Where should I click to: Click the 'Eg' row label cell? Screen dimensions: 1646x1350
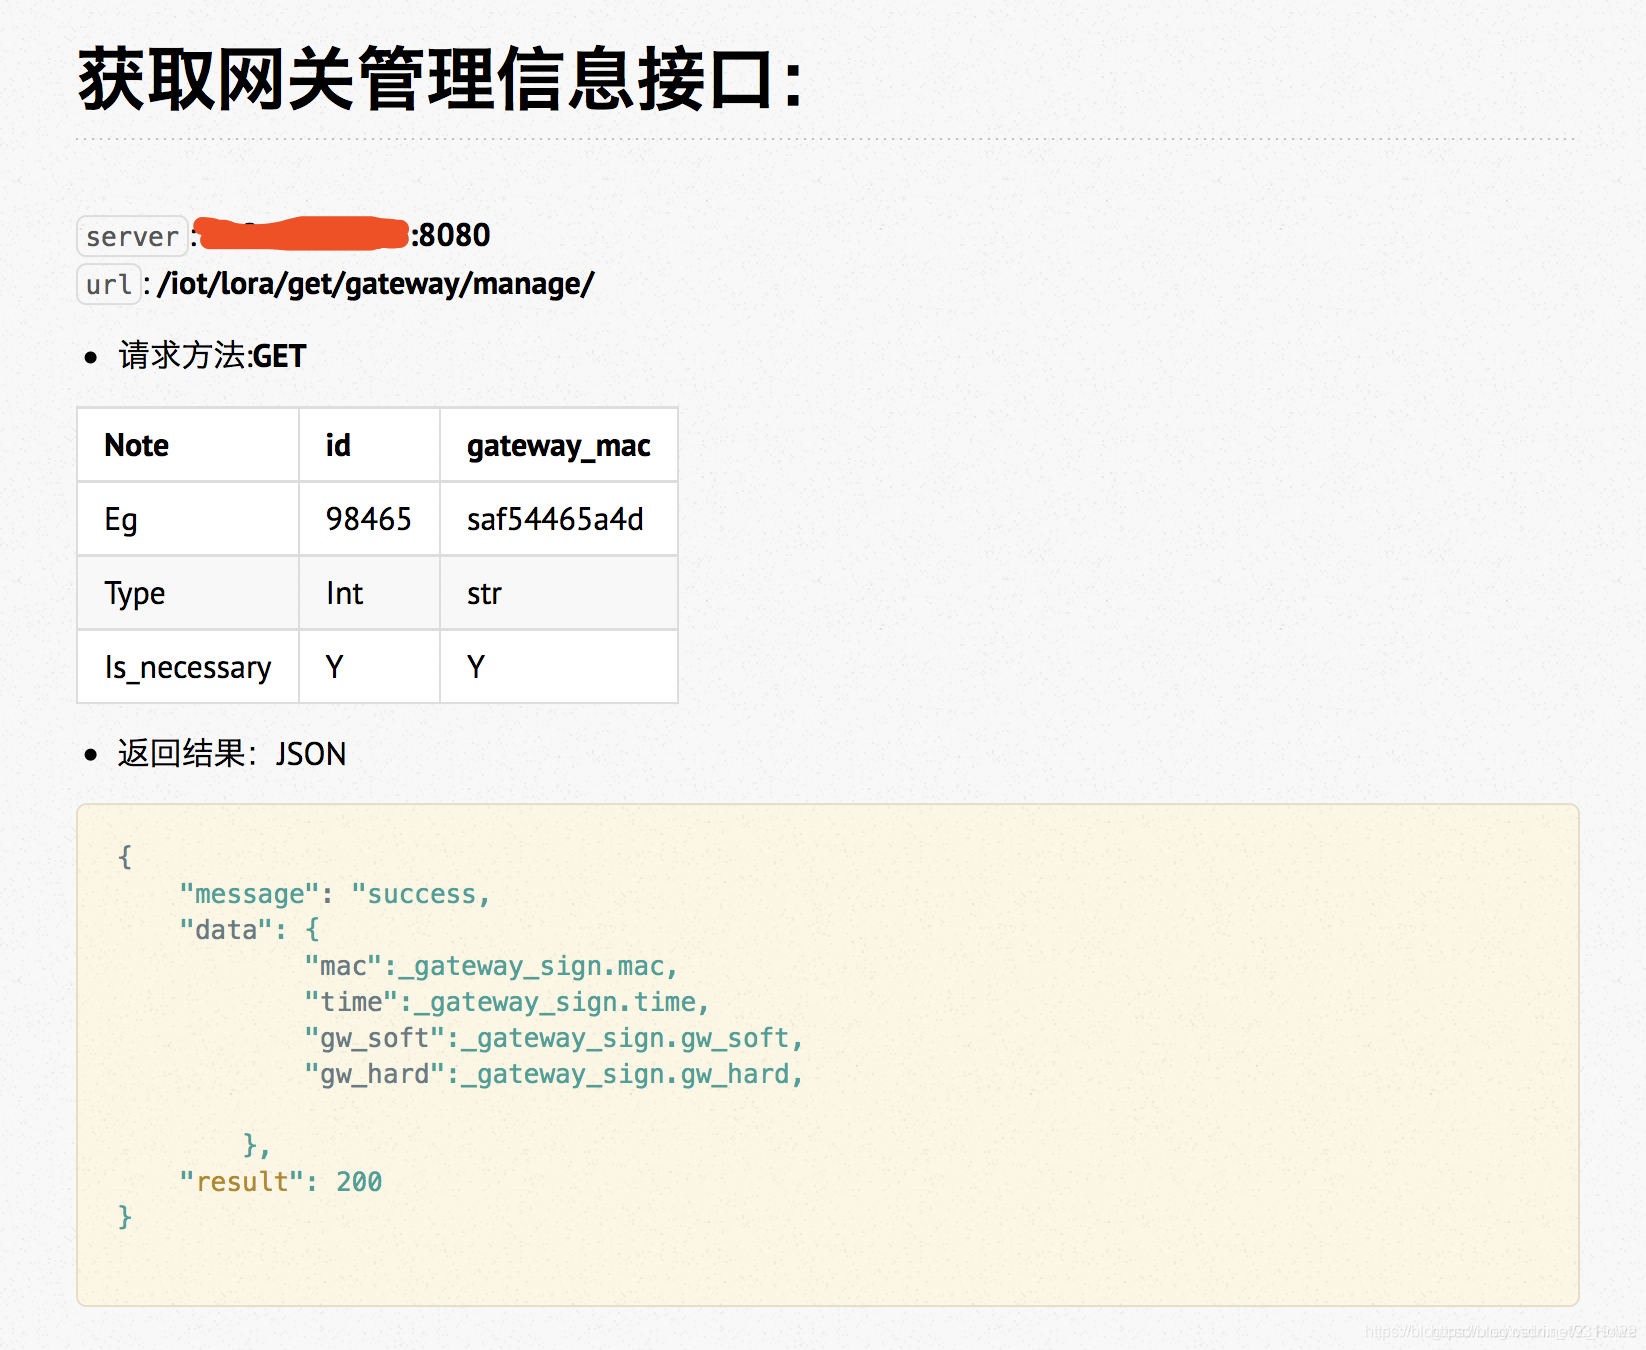click(x=188, y=519)
